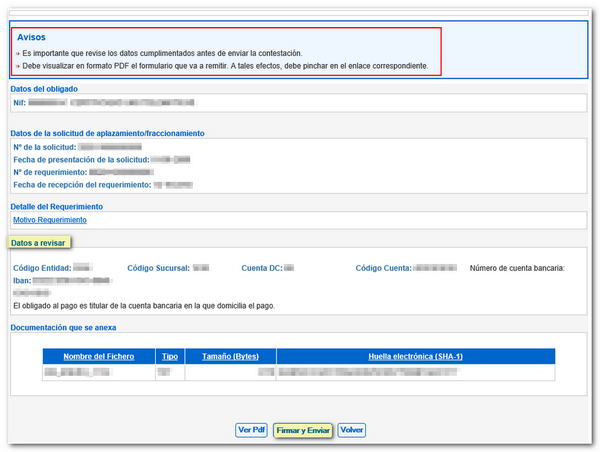
Task: Click the second red bullet in Avisos
Action: point(17,66)
